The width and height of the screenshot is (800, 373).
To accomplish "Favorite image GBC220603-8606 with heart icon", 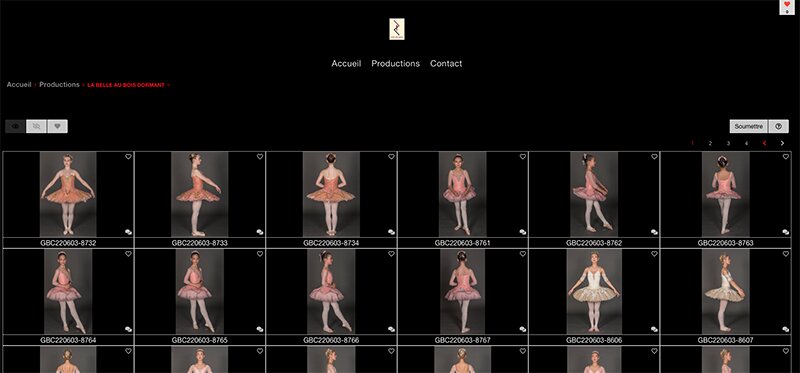I will coord(654,254).
